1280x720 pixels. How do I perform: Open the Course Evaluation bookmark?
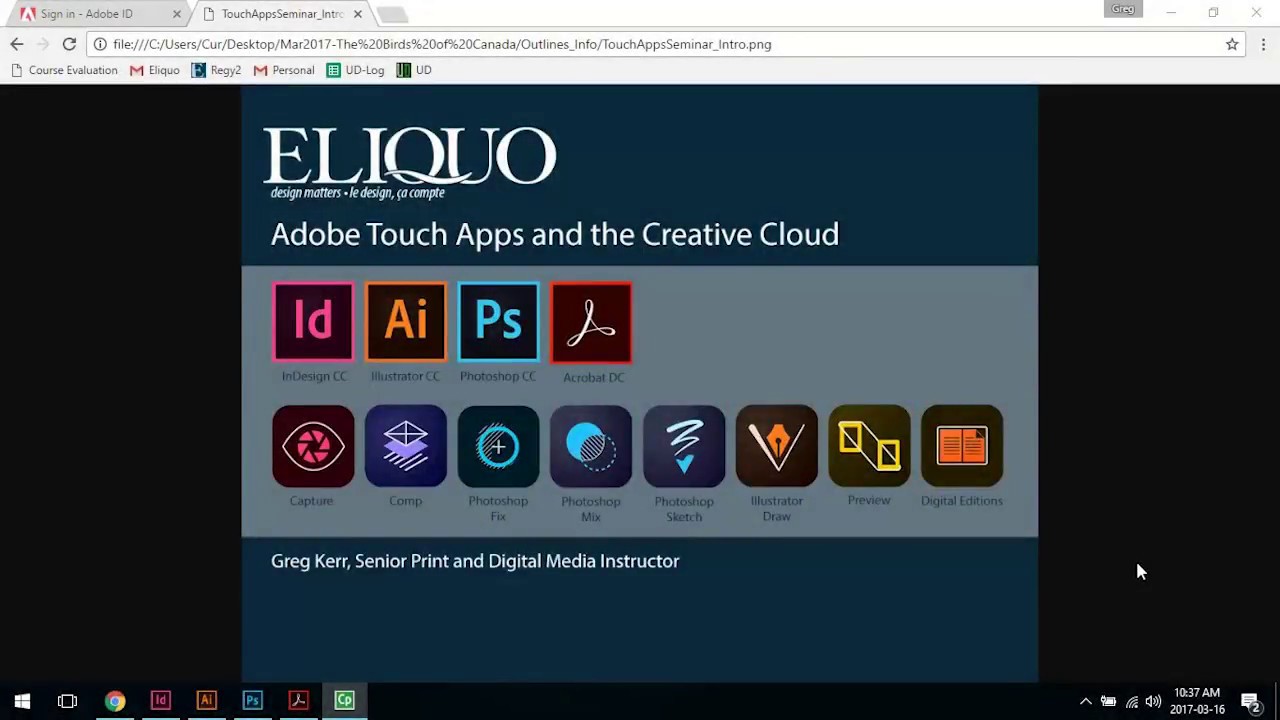64,70
